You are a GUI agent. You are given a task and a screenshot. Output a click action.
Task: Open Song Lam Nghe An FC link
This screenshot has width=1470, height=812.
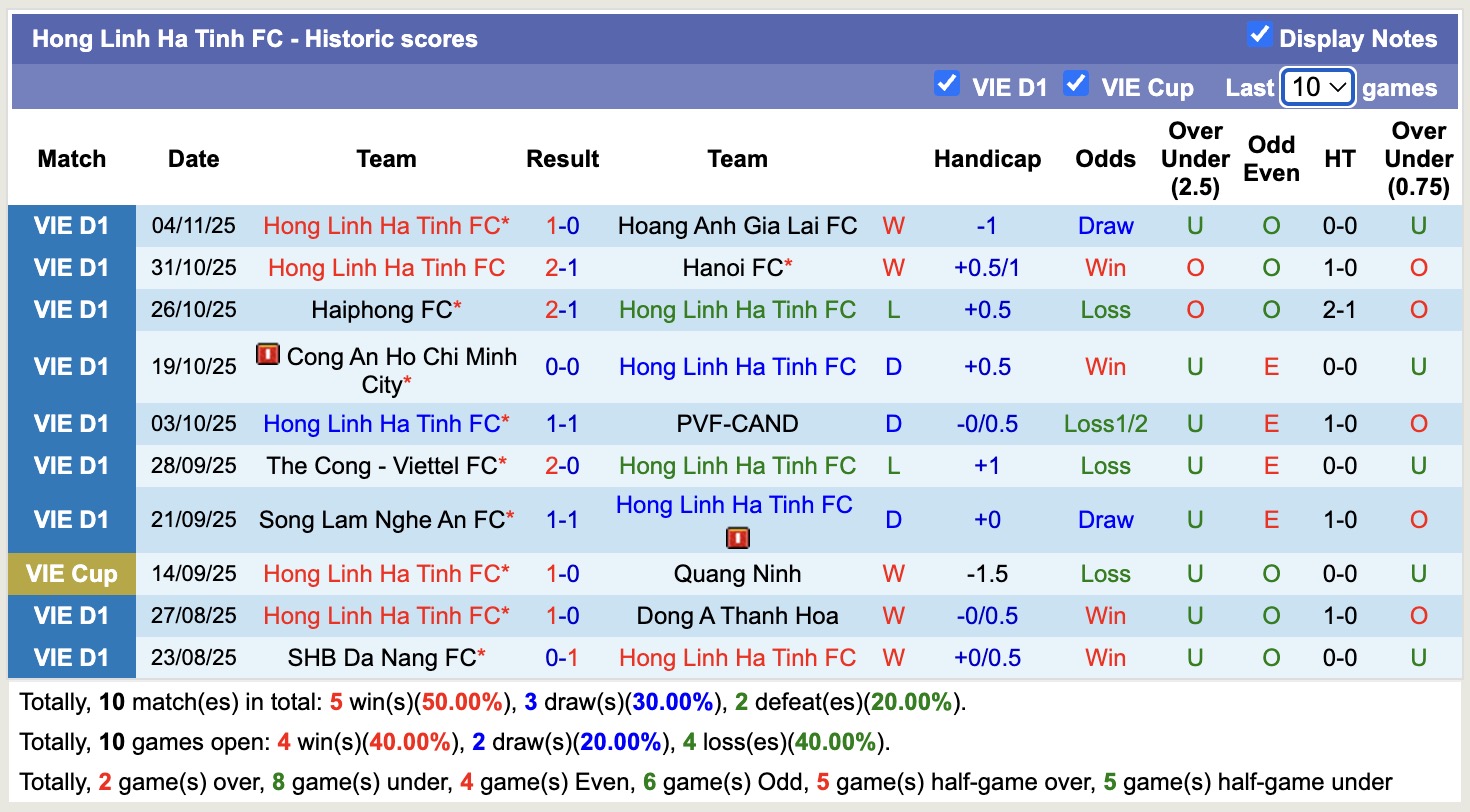(382, 520)
